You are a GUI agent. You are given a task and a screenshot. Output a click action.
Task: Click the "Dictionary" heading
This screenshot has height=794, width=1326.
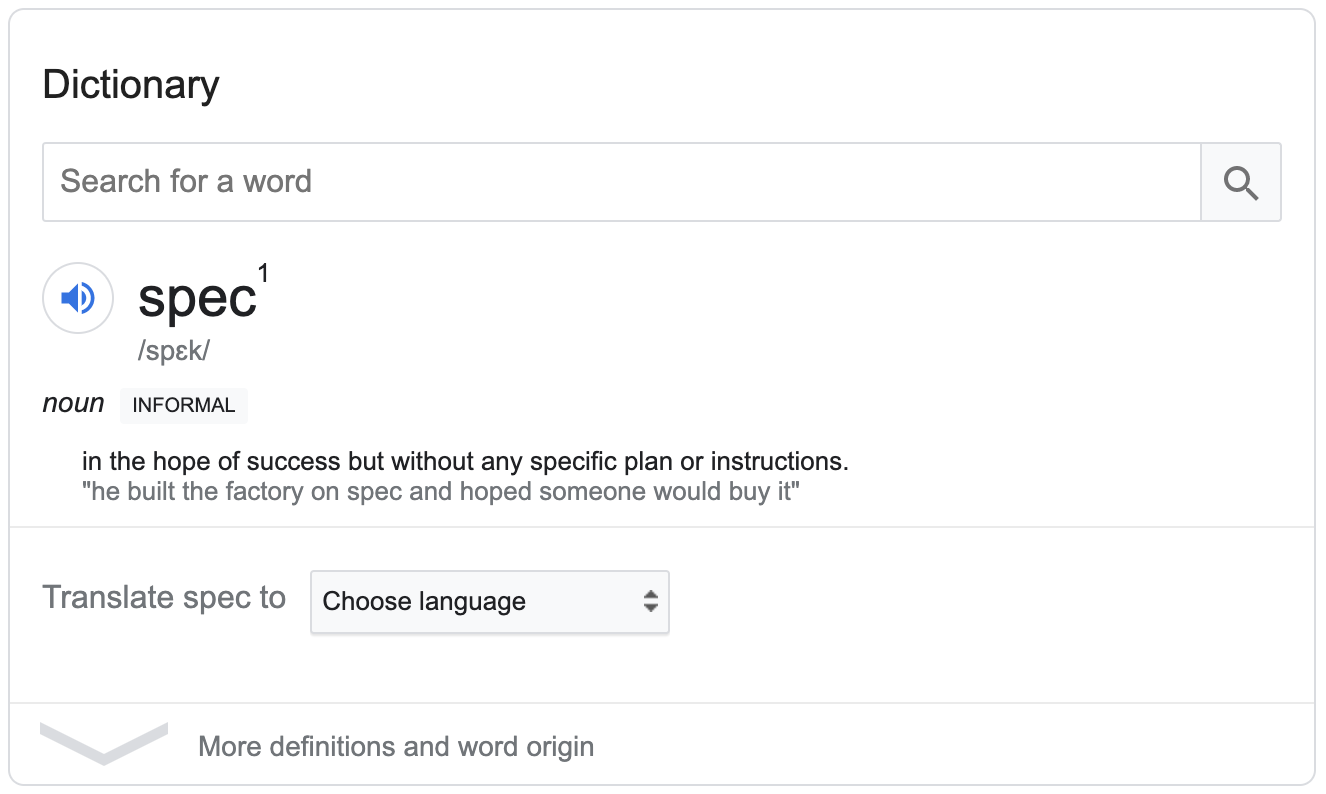131,85
